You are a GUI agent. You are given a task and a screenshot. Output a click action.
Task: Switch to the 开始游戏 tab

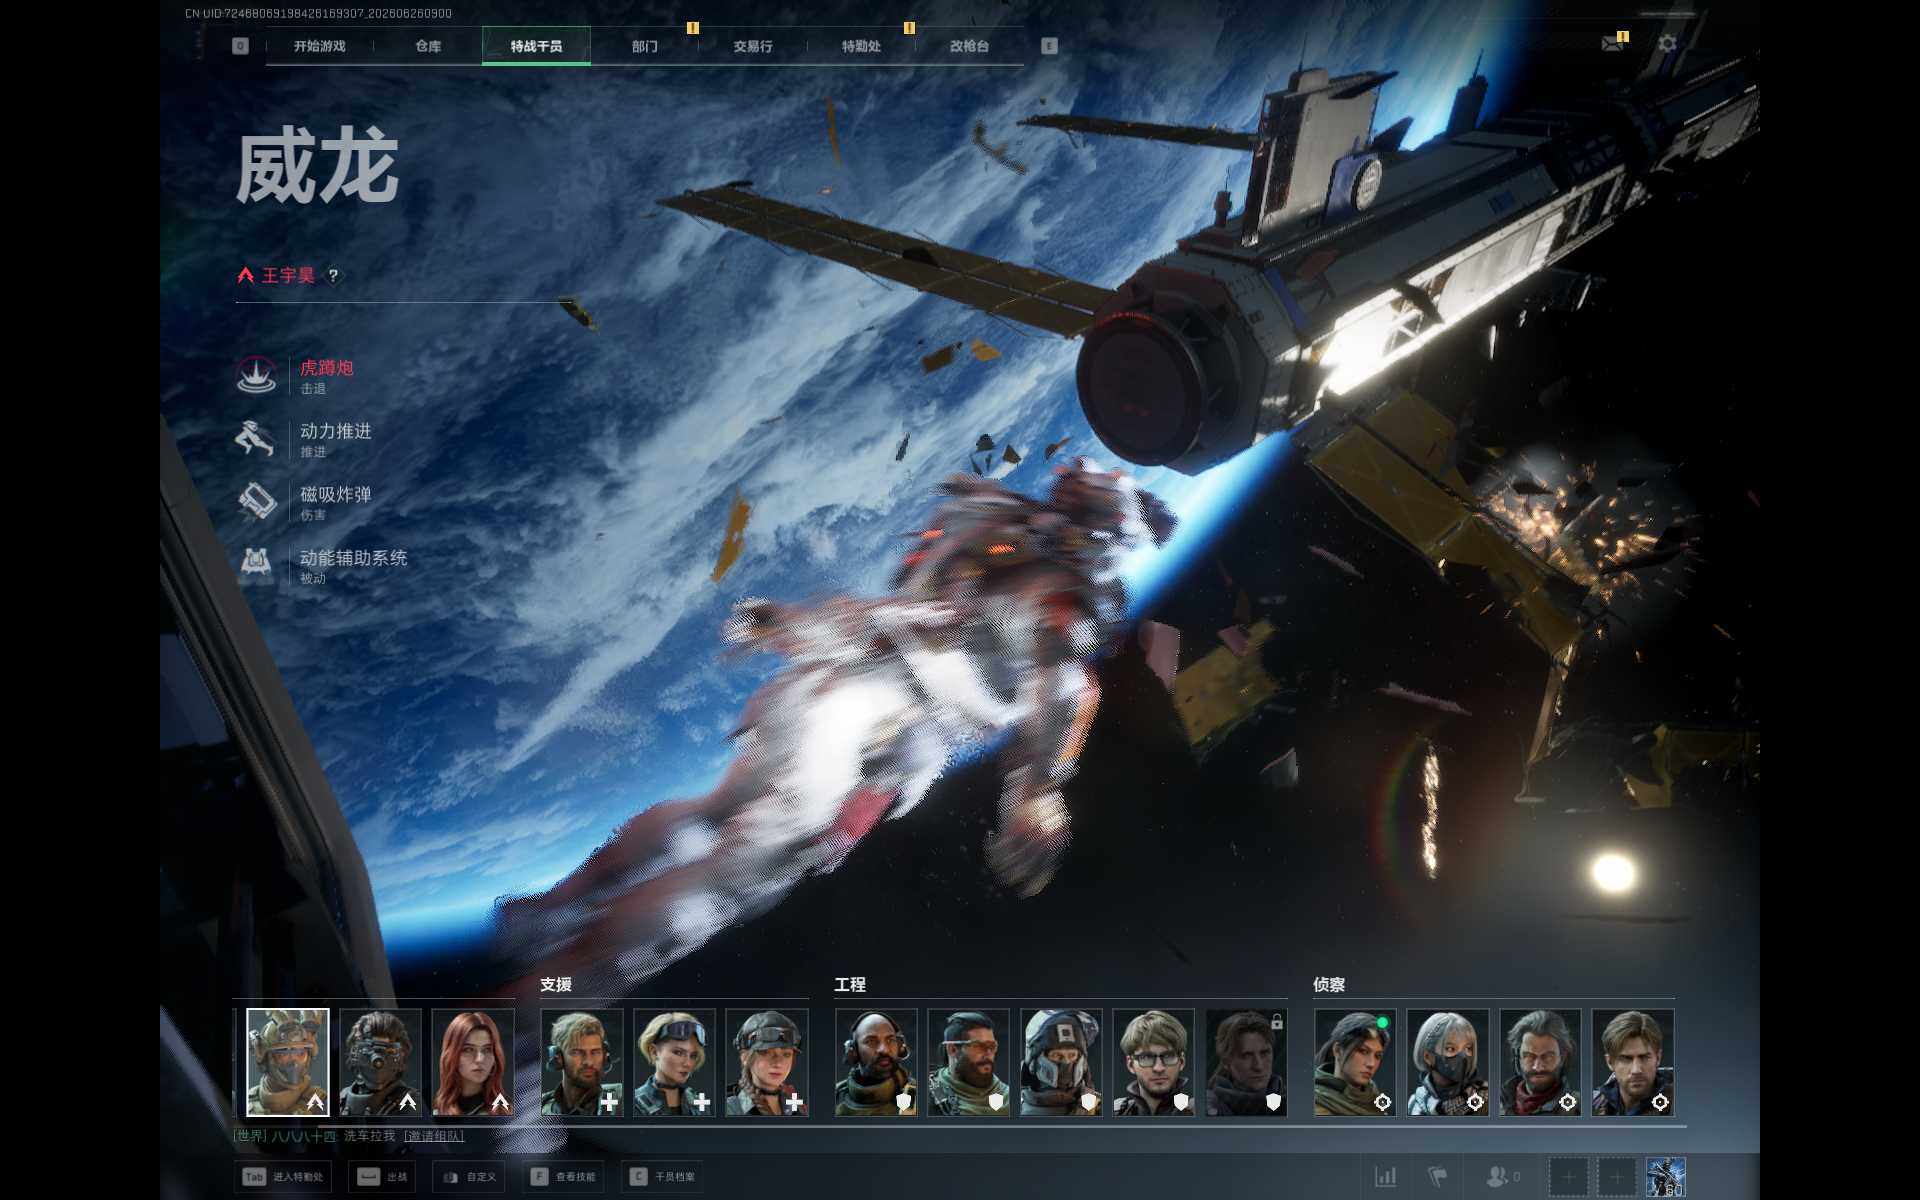tap(320, 46)
